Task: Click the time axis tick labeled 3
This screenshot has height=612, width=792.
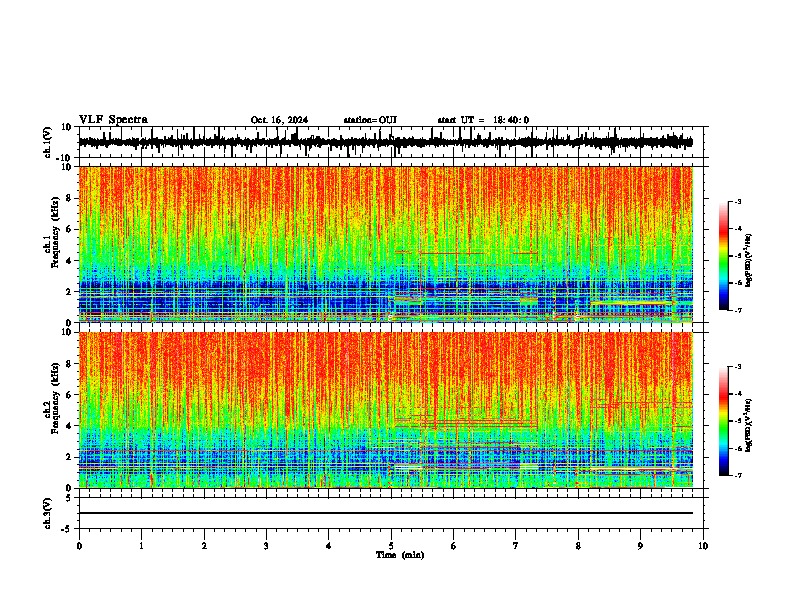Action: (266, 546)
